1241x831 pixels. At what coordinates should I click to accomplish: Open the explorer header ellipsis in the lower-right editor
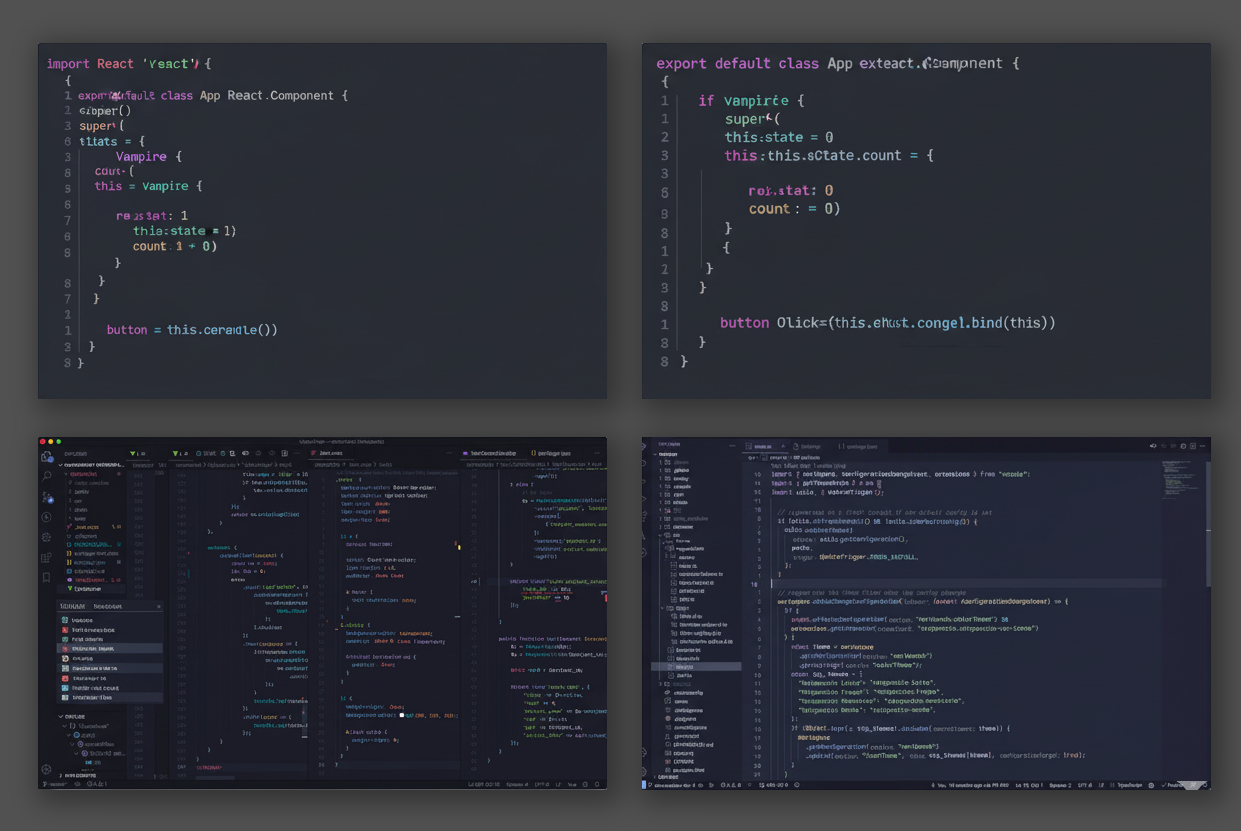pyautogui.click(x=732, y=446)
